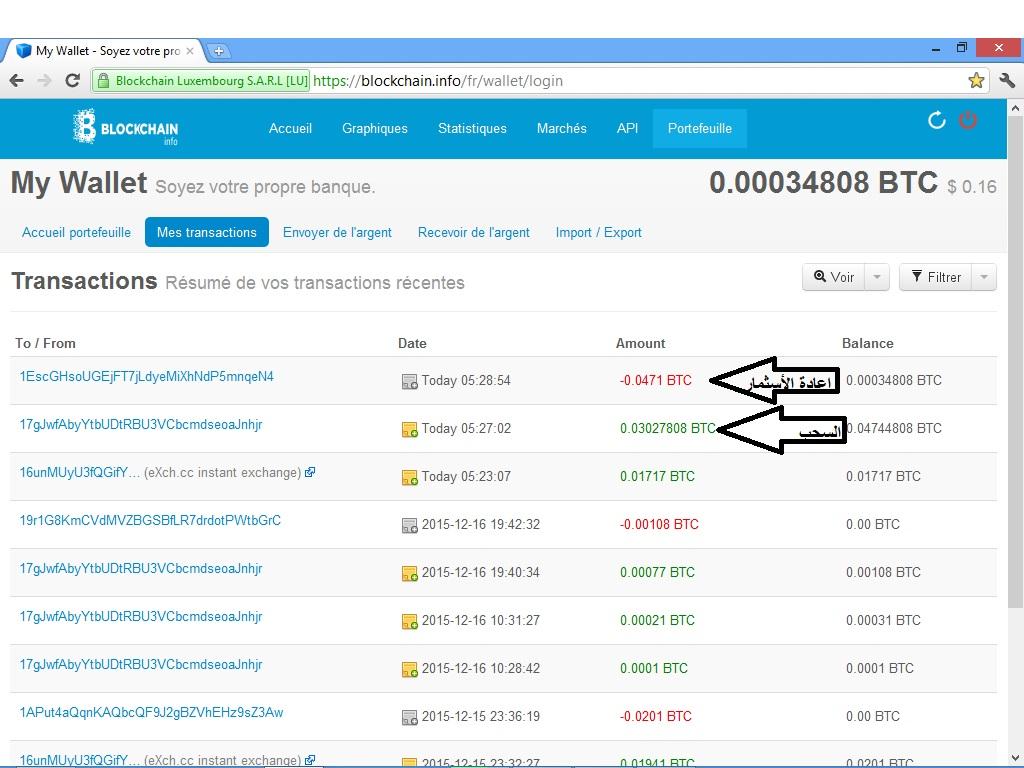Expand the Voir dropdown arrow

[x=876, y=277]
